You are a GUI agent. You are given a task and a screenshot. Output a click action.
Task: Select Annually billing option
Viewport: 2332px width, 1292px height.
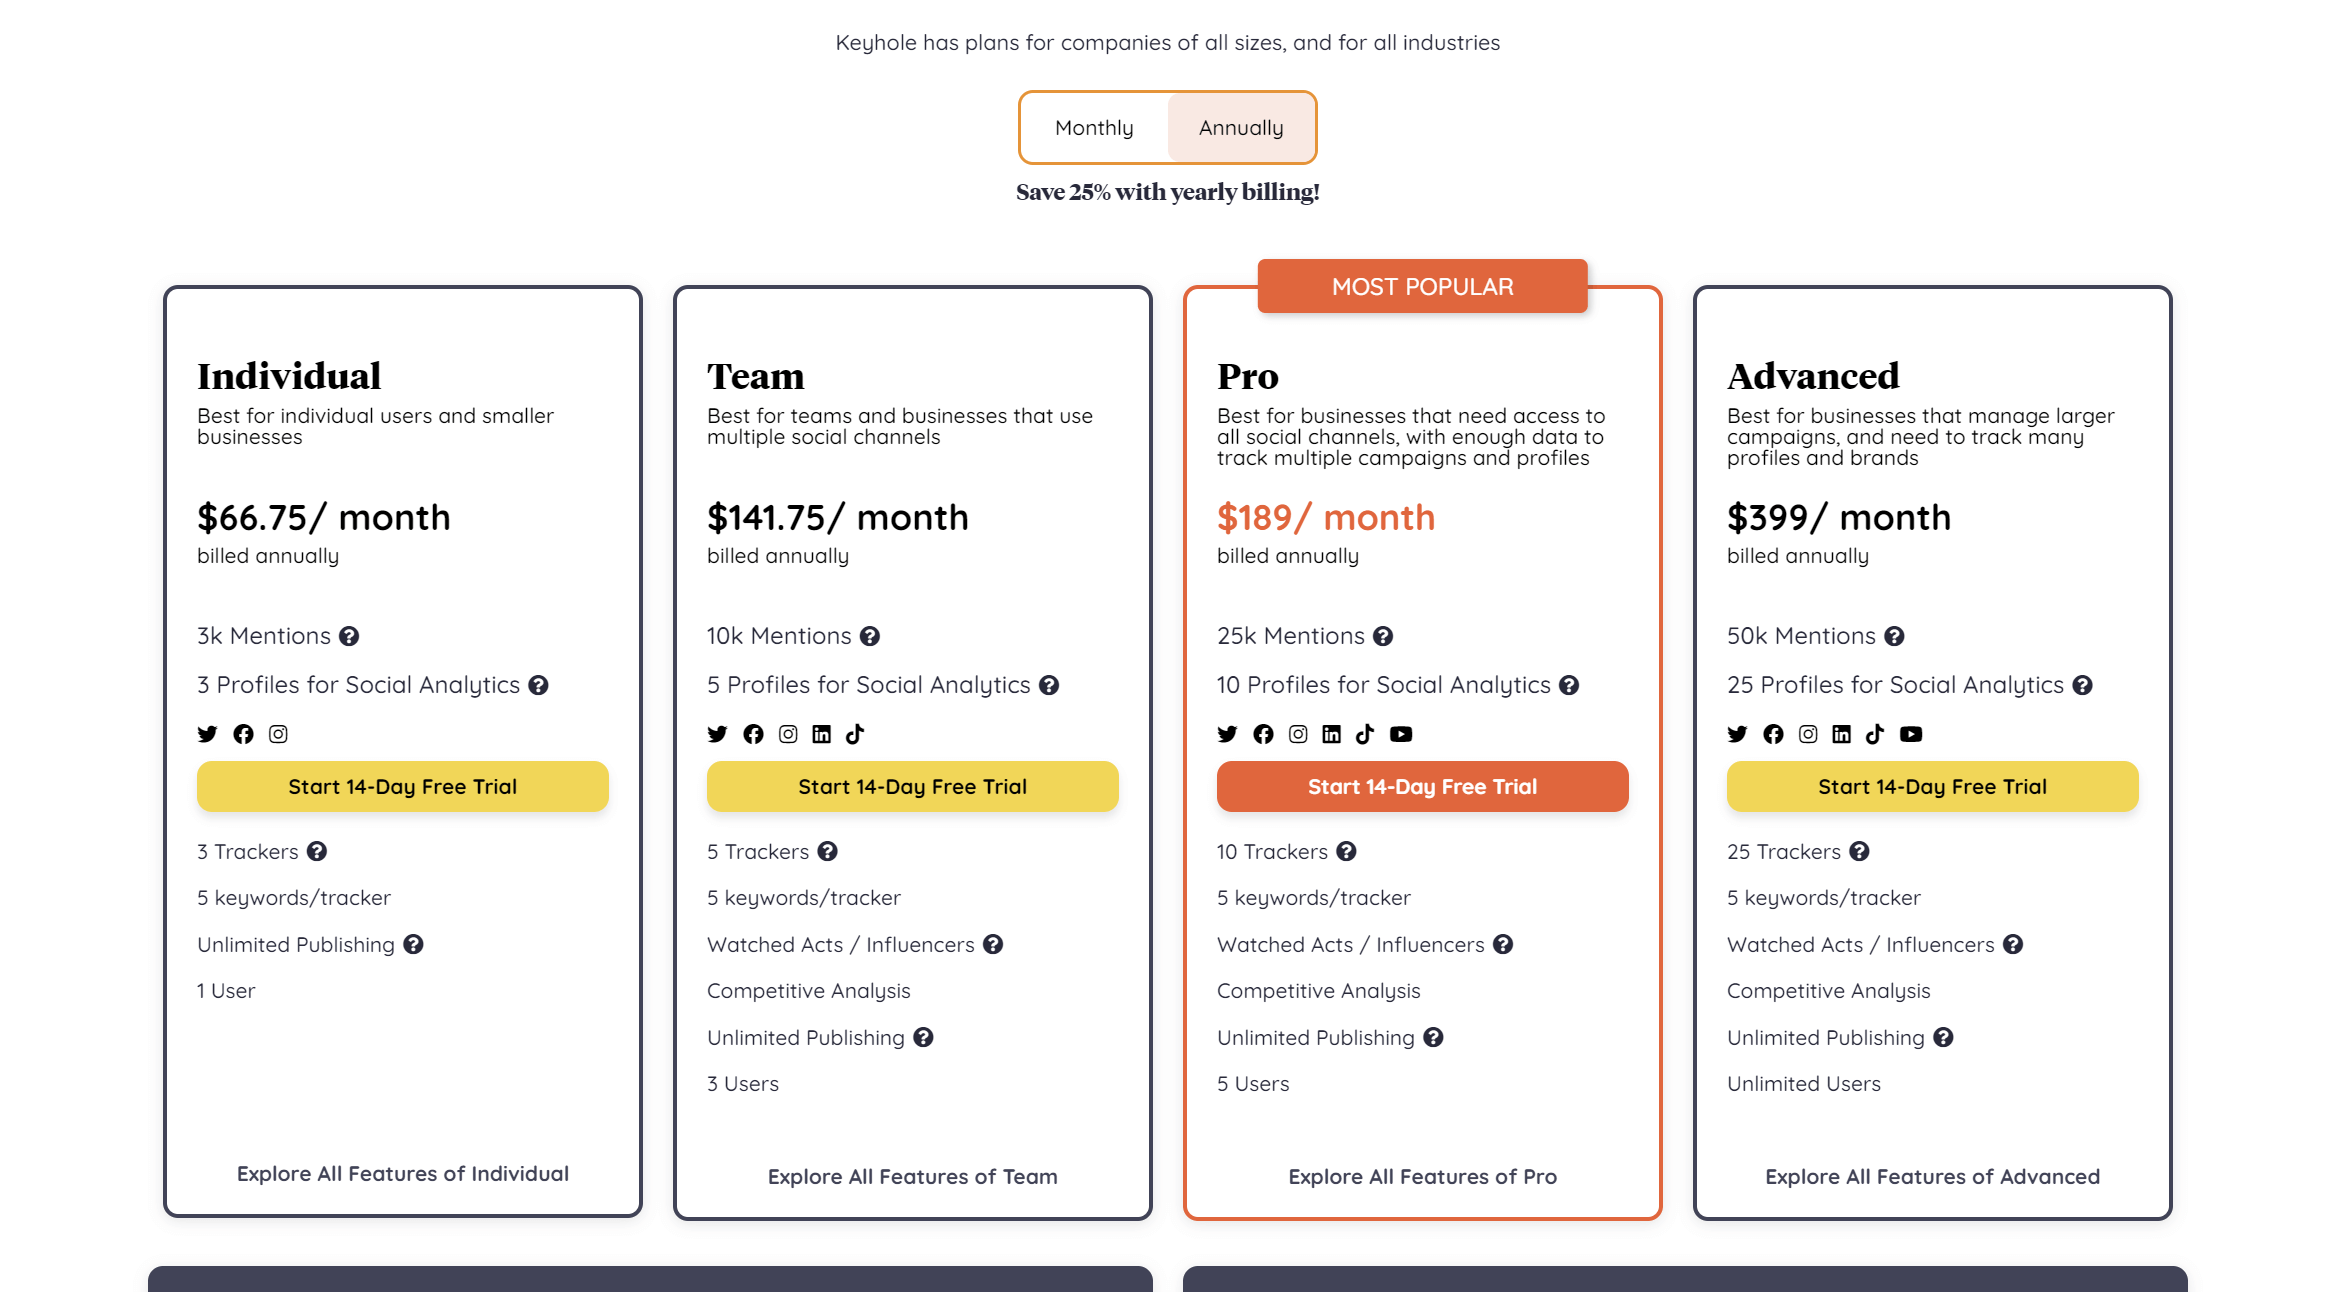1241,128
